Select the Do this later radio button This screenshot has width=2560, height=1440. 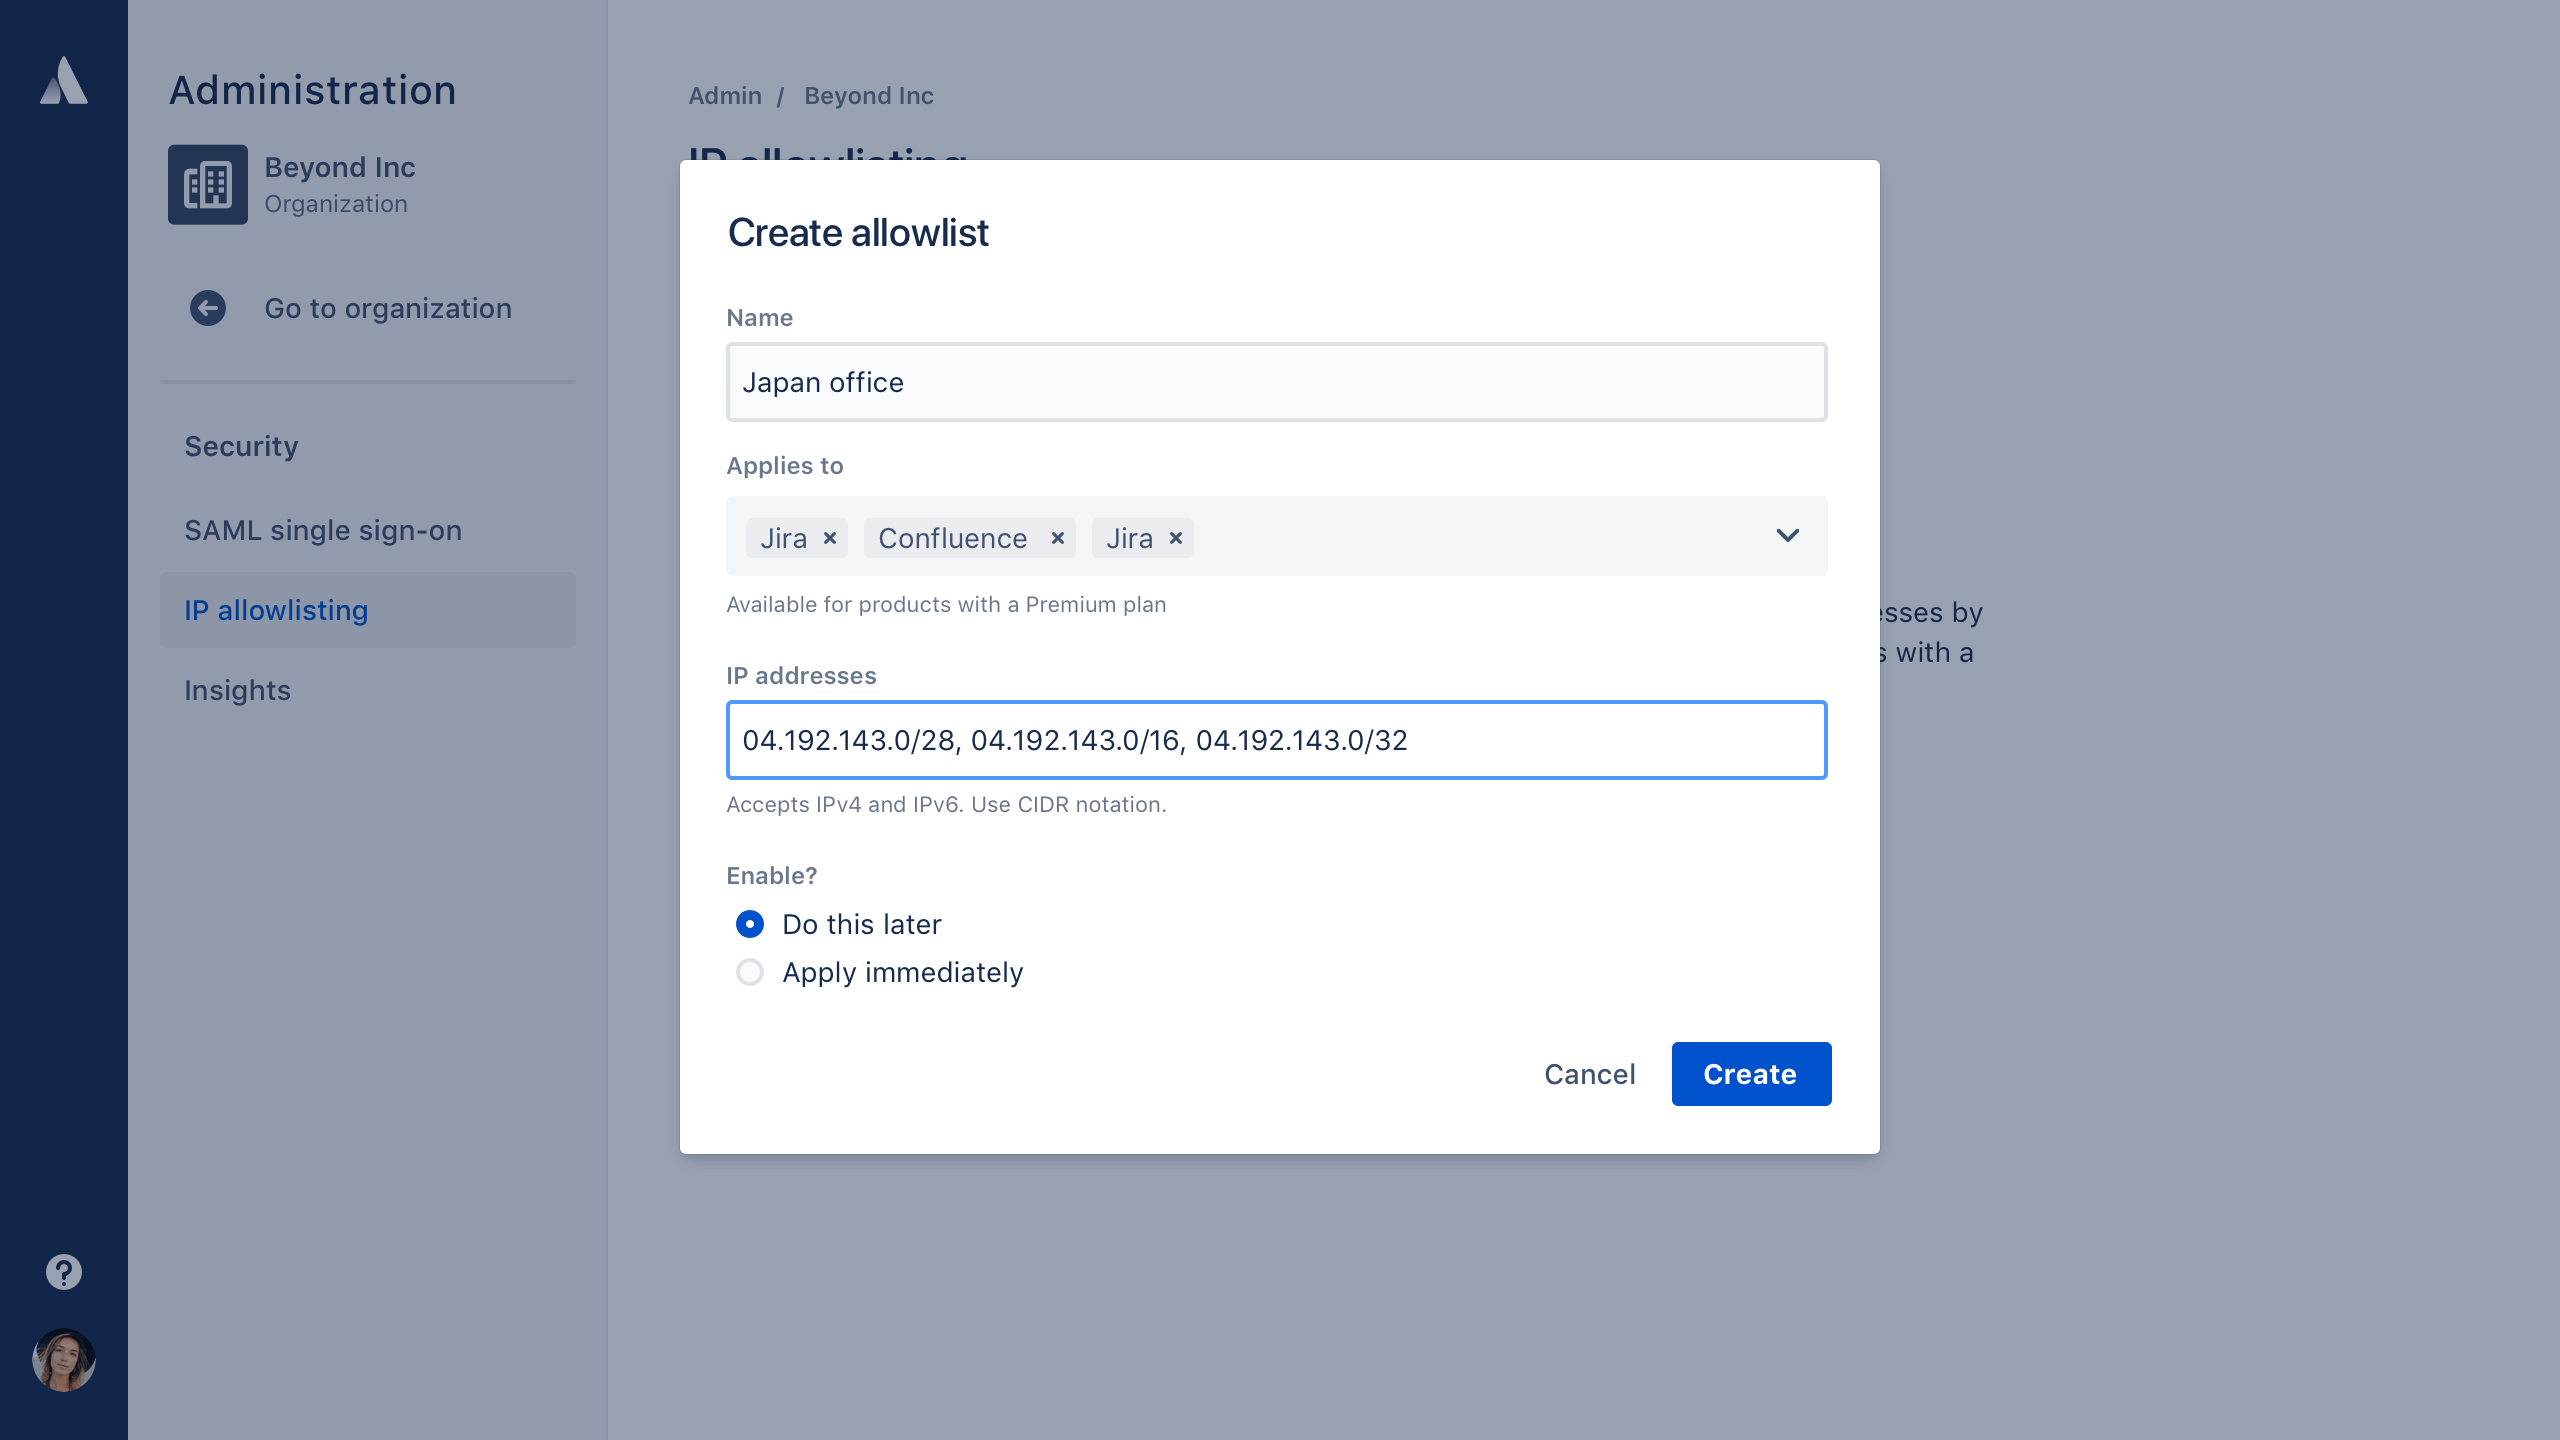tap(749, 923)
